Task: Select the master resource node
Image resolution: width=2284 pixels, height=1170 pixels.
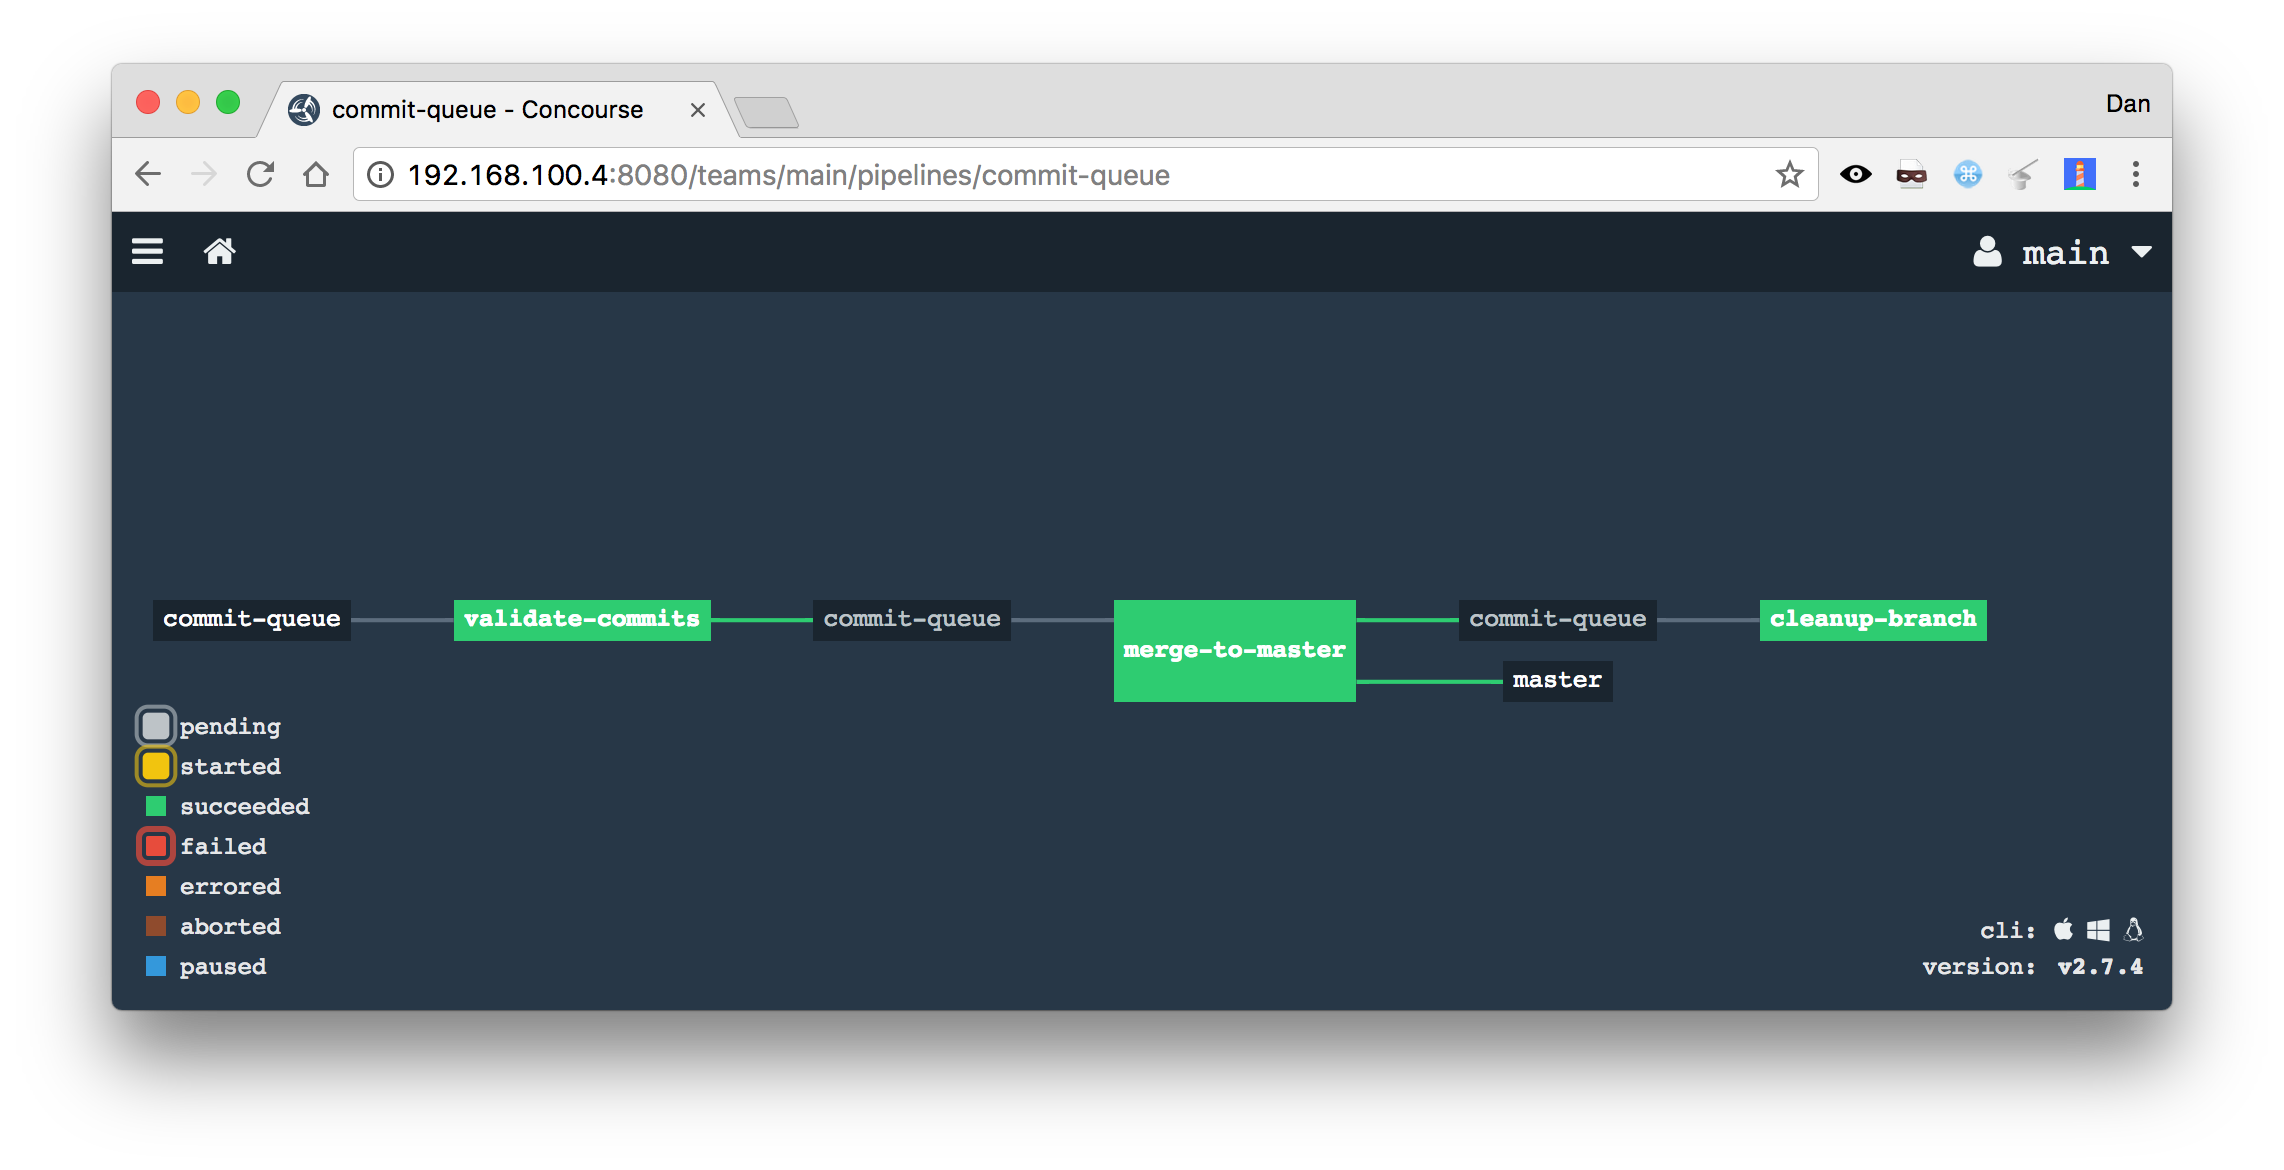Action: (x=1556, y=681)
